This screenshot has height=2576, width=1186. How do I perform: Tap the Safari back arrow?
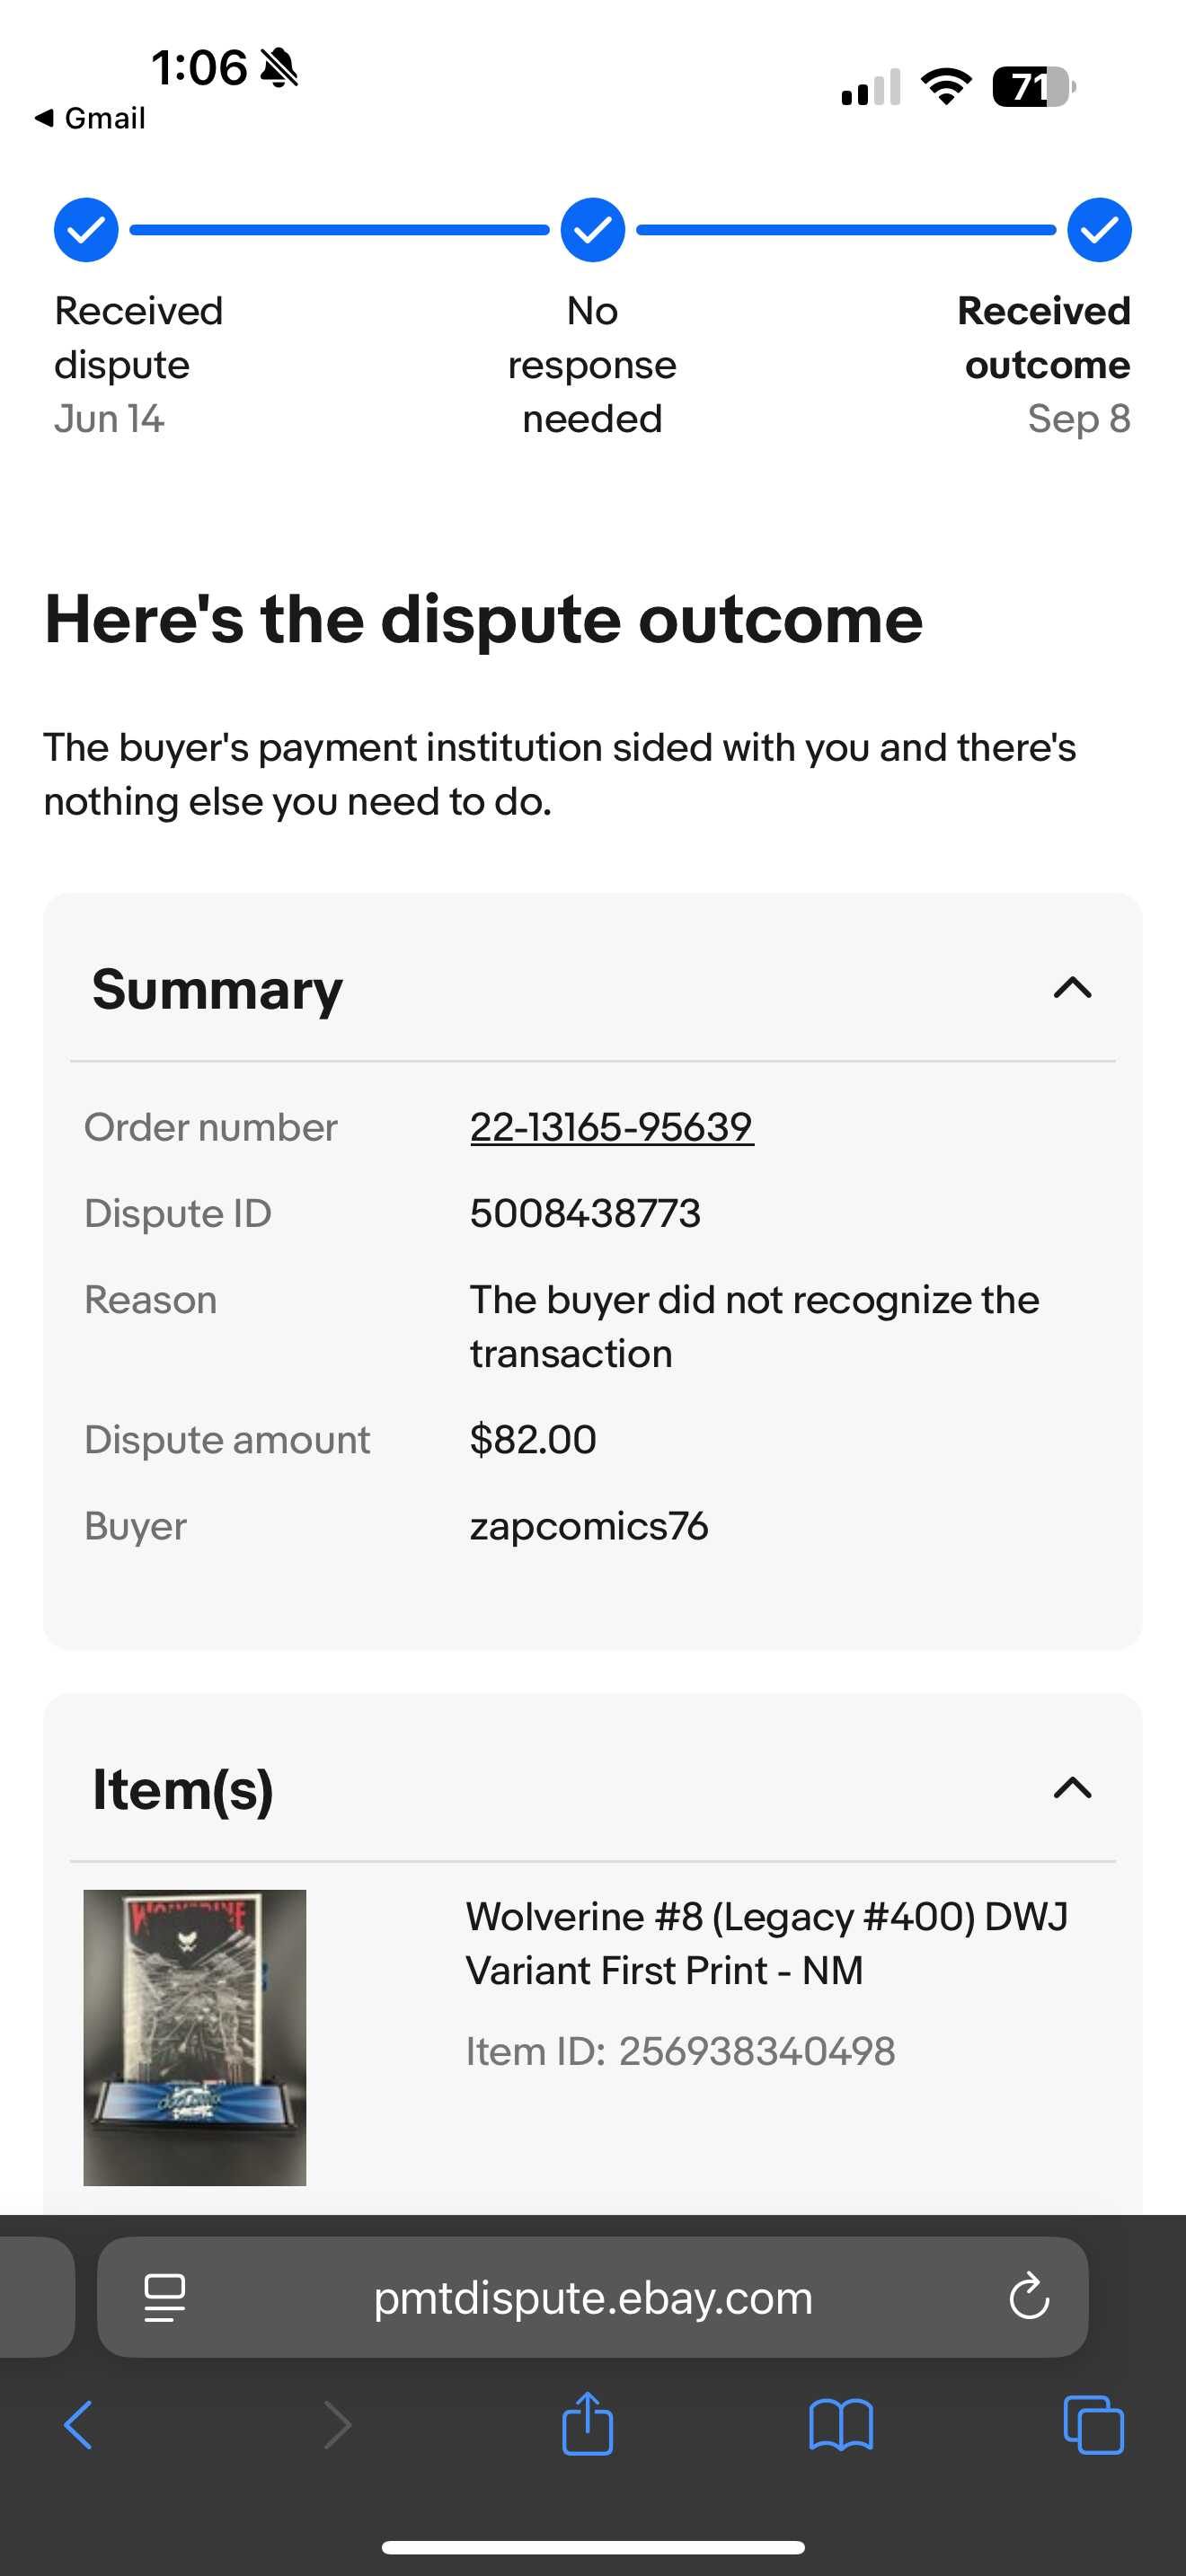[x=78, y=2425]
